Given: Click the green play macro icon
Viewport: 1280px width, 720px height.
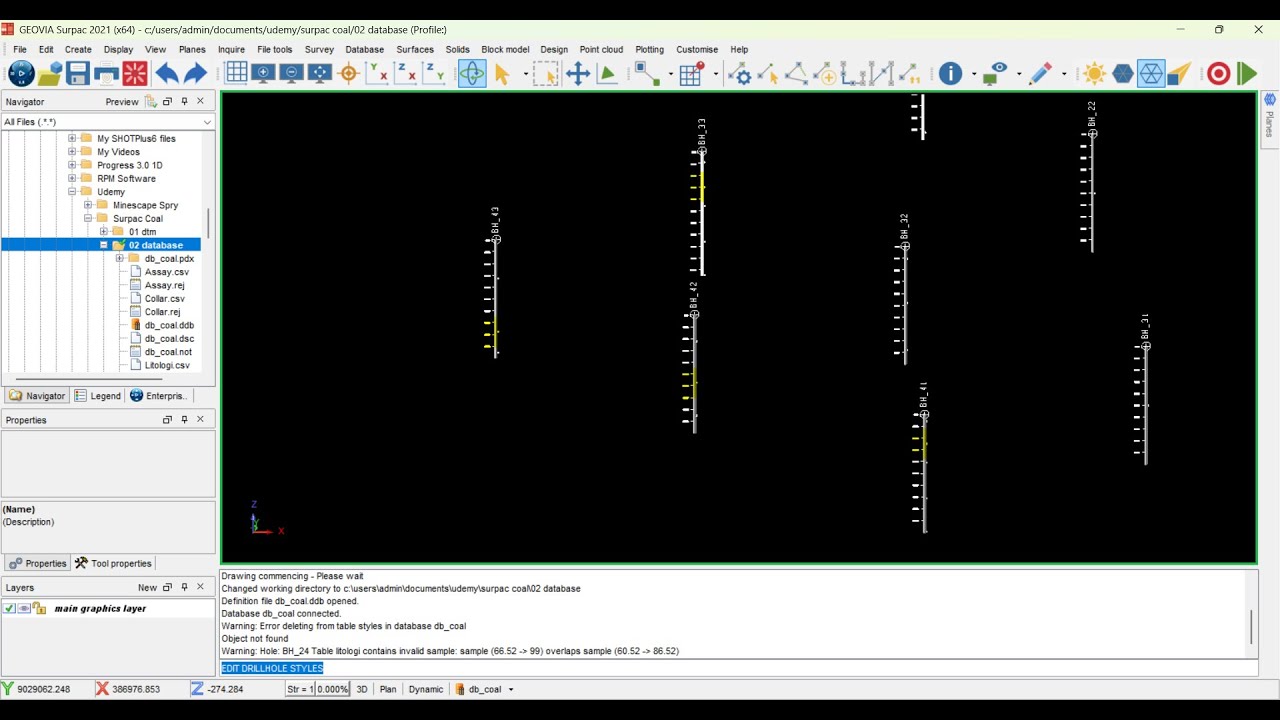Looking at the screenshot, I should coord(1246,73).
